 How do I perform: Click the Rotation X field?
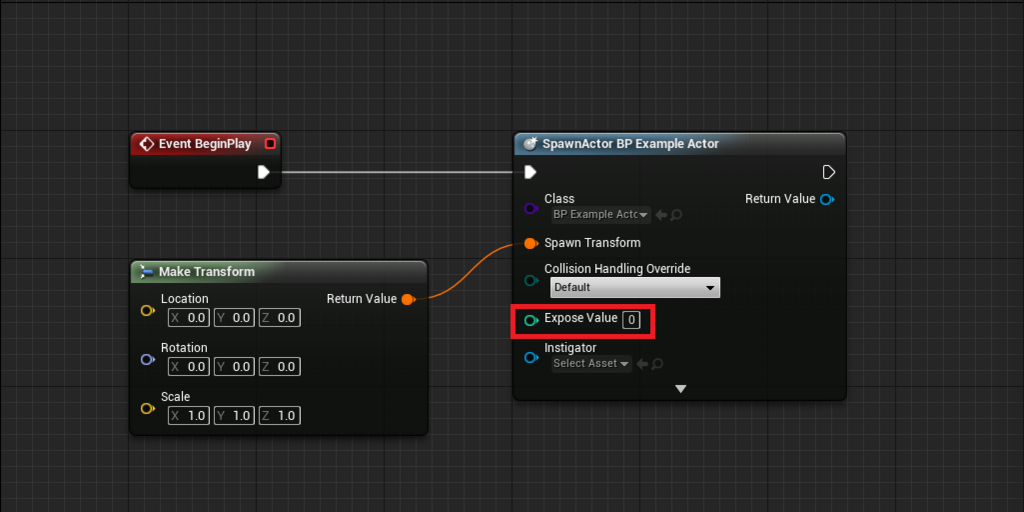coord(189,367)
